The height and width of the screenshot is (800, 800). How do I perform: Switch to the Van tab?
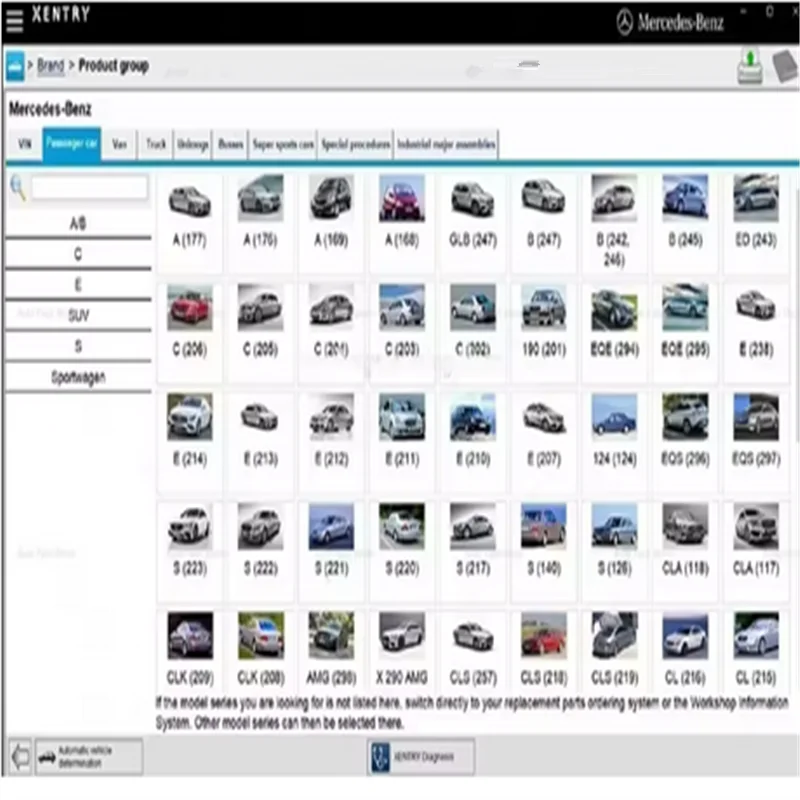coord(119,144)
